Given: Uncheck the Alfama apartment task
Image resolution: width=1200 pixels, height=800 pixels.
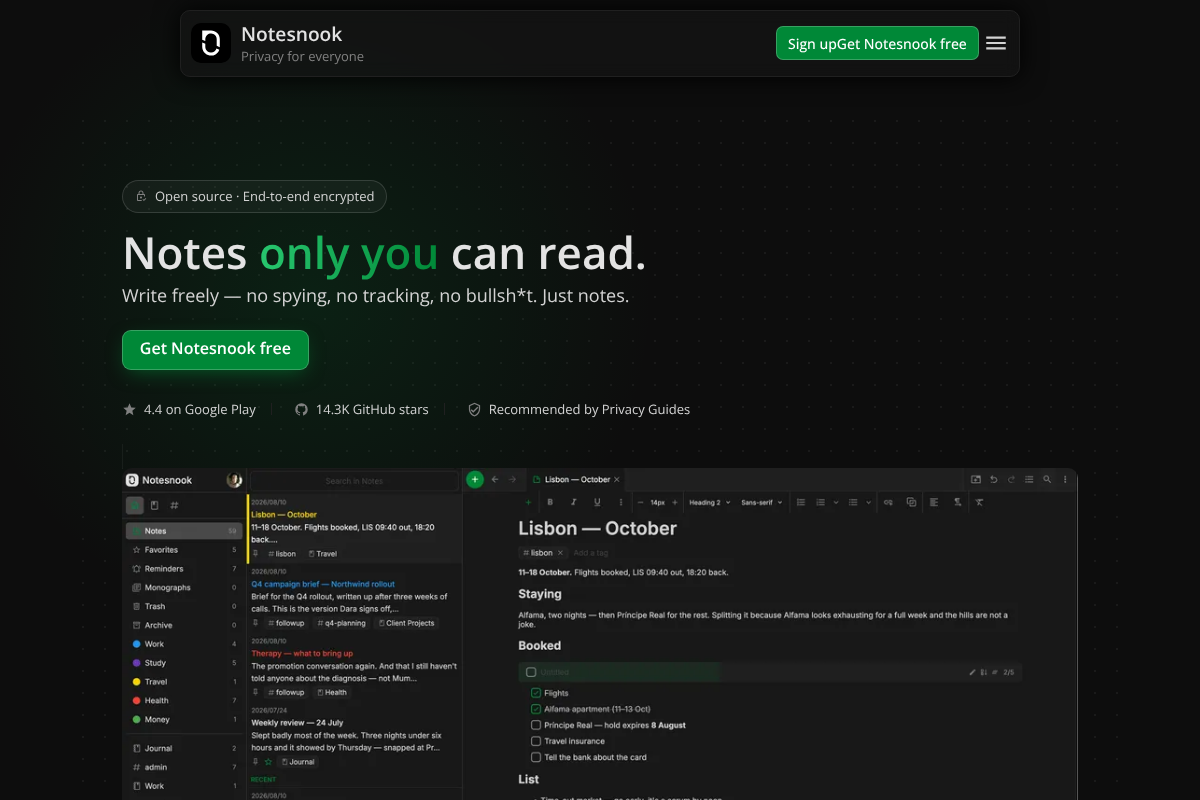Looking at the screenshot, I should [x=536, y=709].
